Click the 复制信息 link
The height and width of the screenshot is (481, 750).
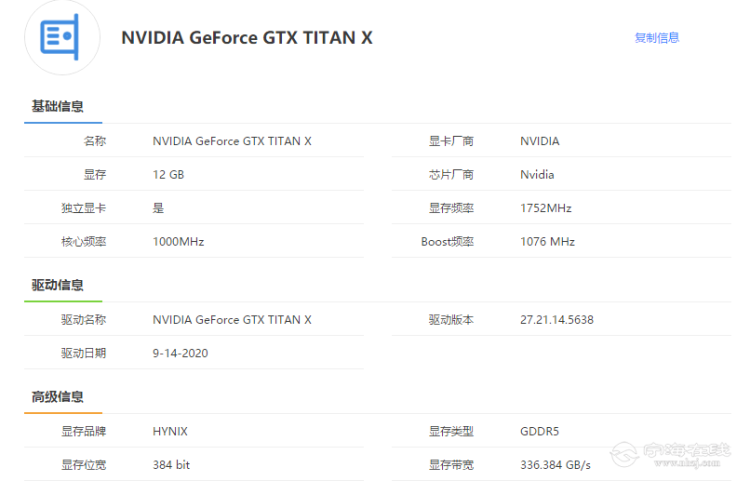pyautogui.click(x=657, y=38)
